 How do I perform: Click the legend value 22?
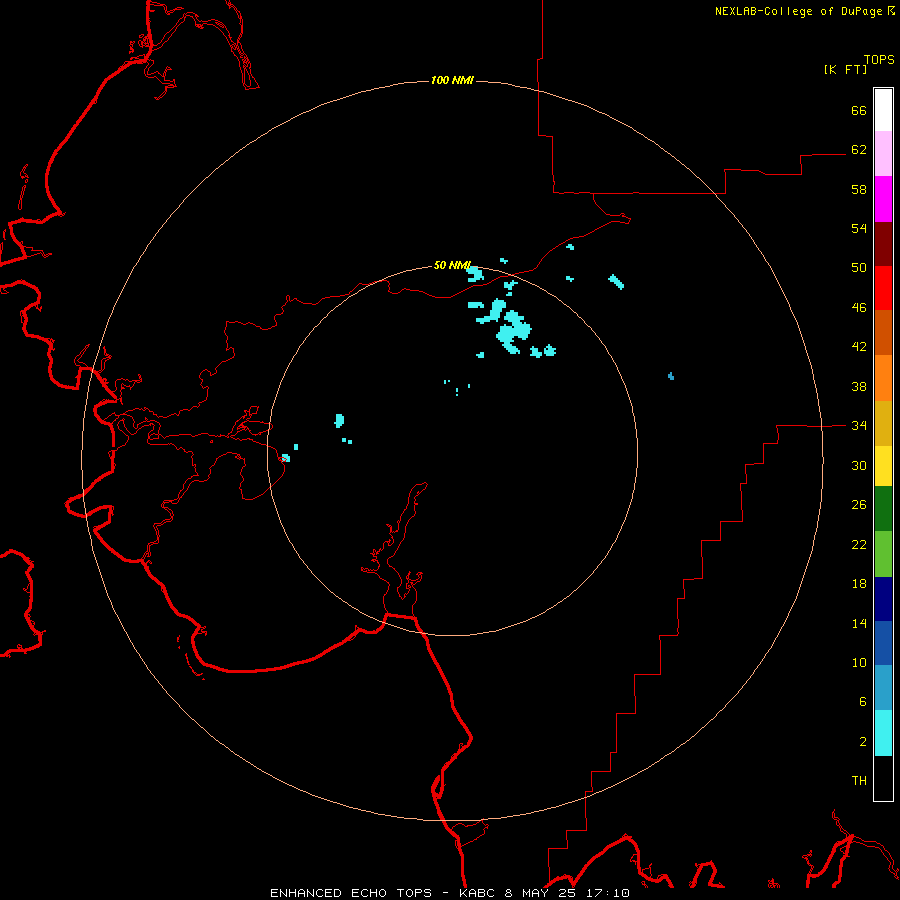click(859, 544)
